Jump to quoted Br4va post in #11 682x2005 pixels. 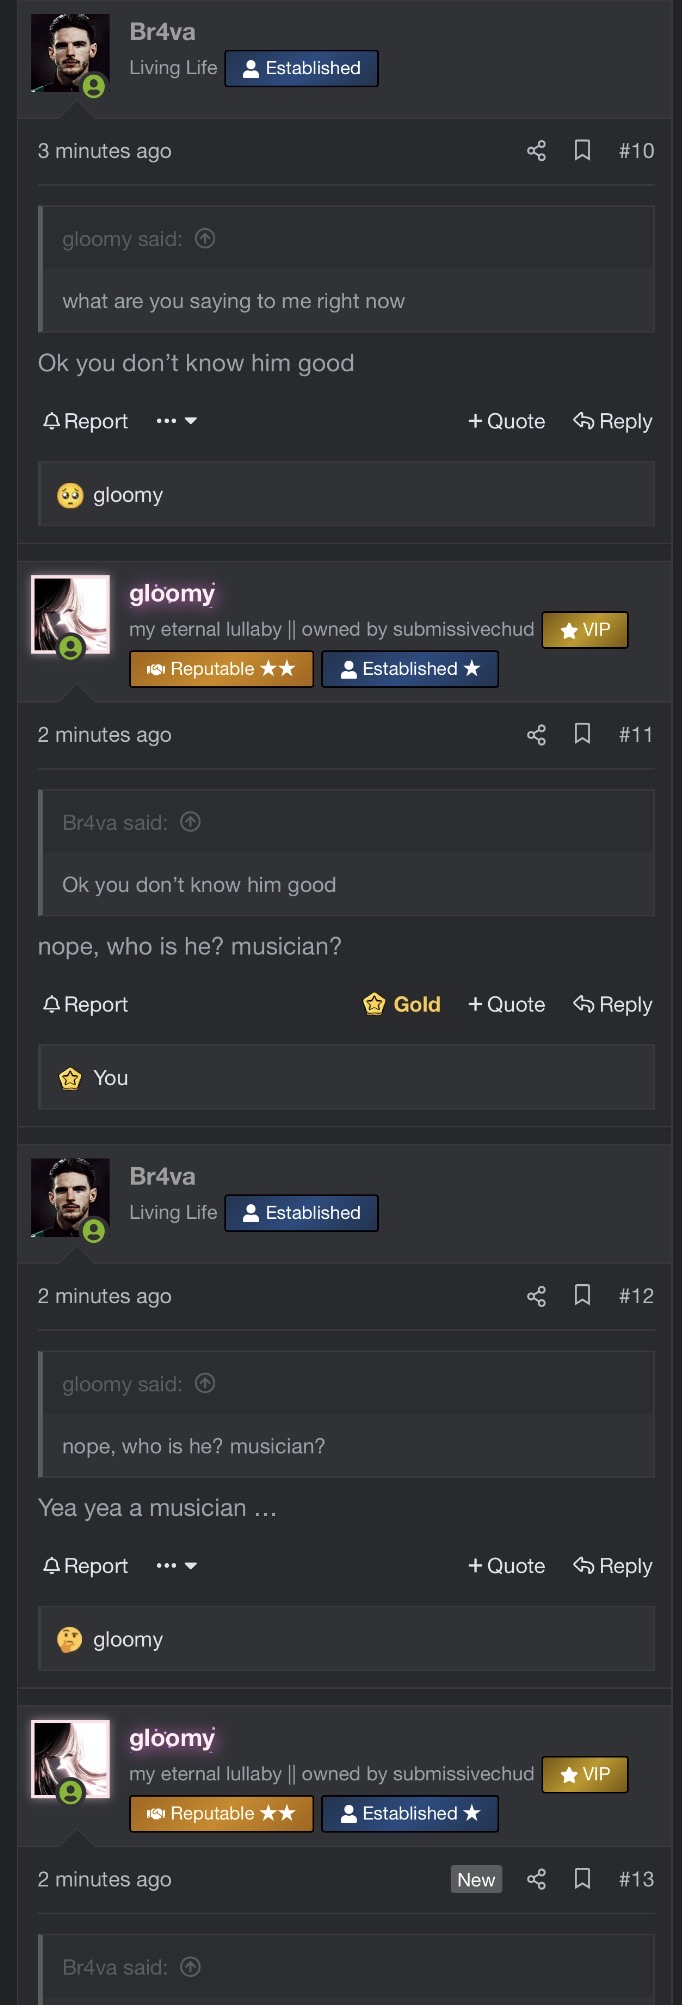[190, 822]
